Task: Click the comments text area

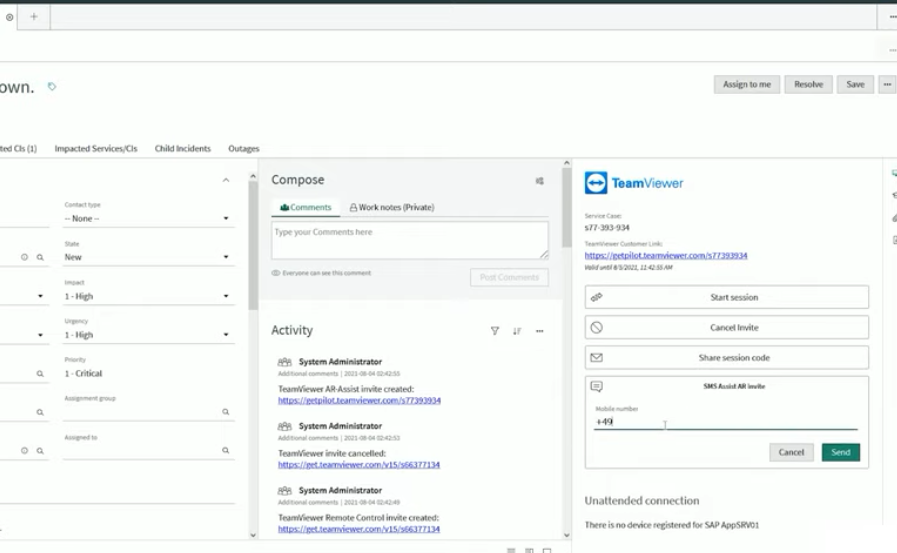Action: pyautogui.click(x=410, y=240)
